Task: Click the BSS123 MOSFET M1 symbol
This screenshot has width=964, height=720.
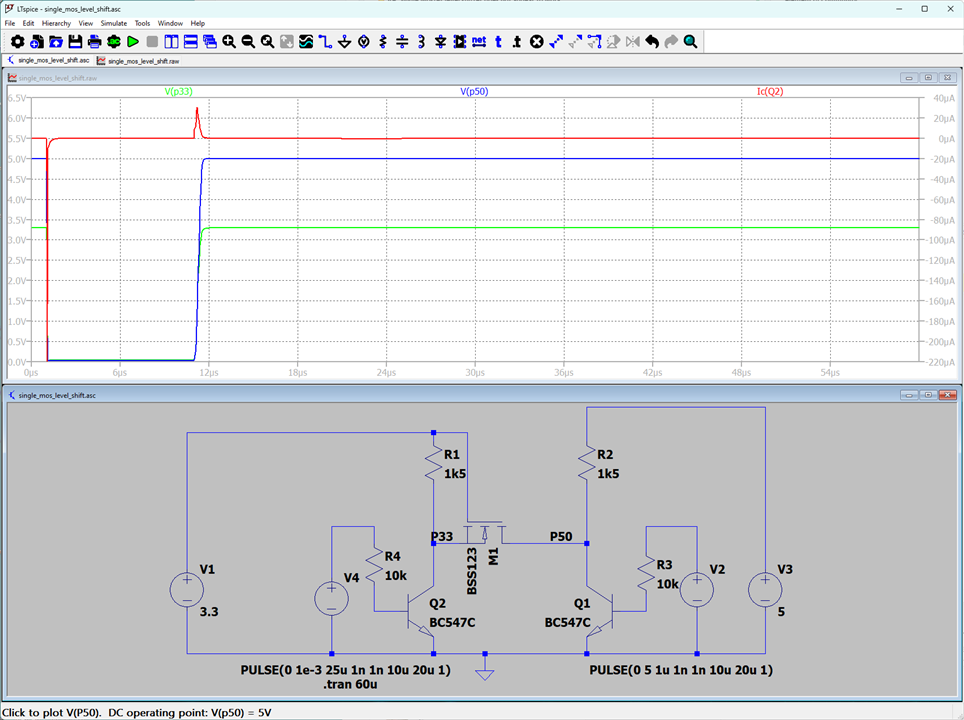Action: [x=485, y=534]
